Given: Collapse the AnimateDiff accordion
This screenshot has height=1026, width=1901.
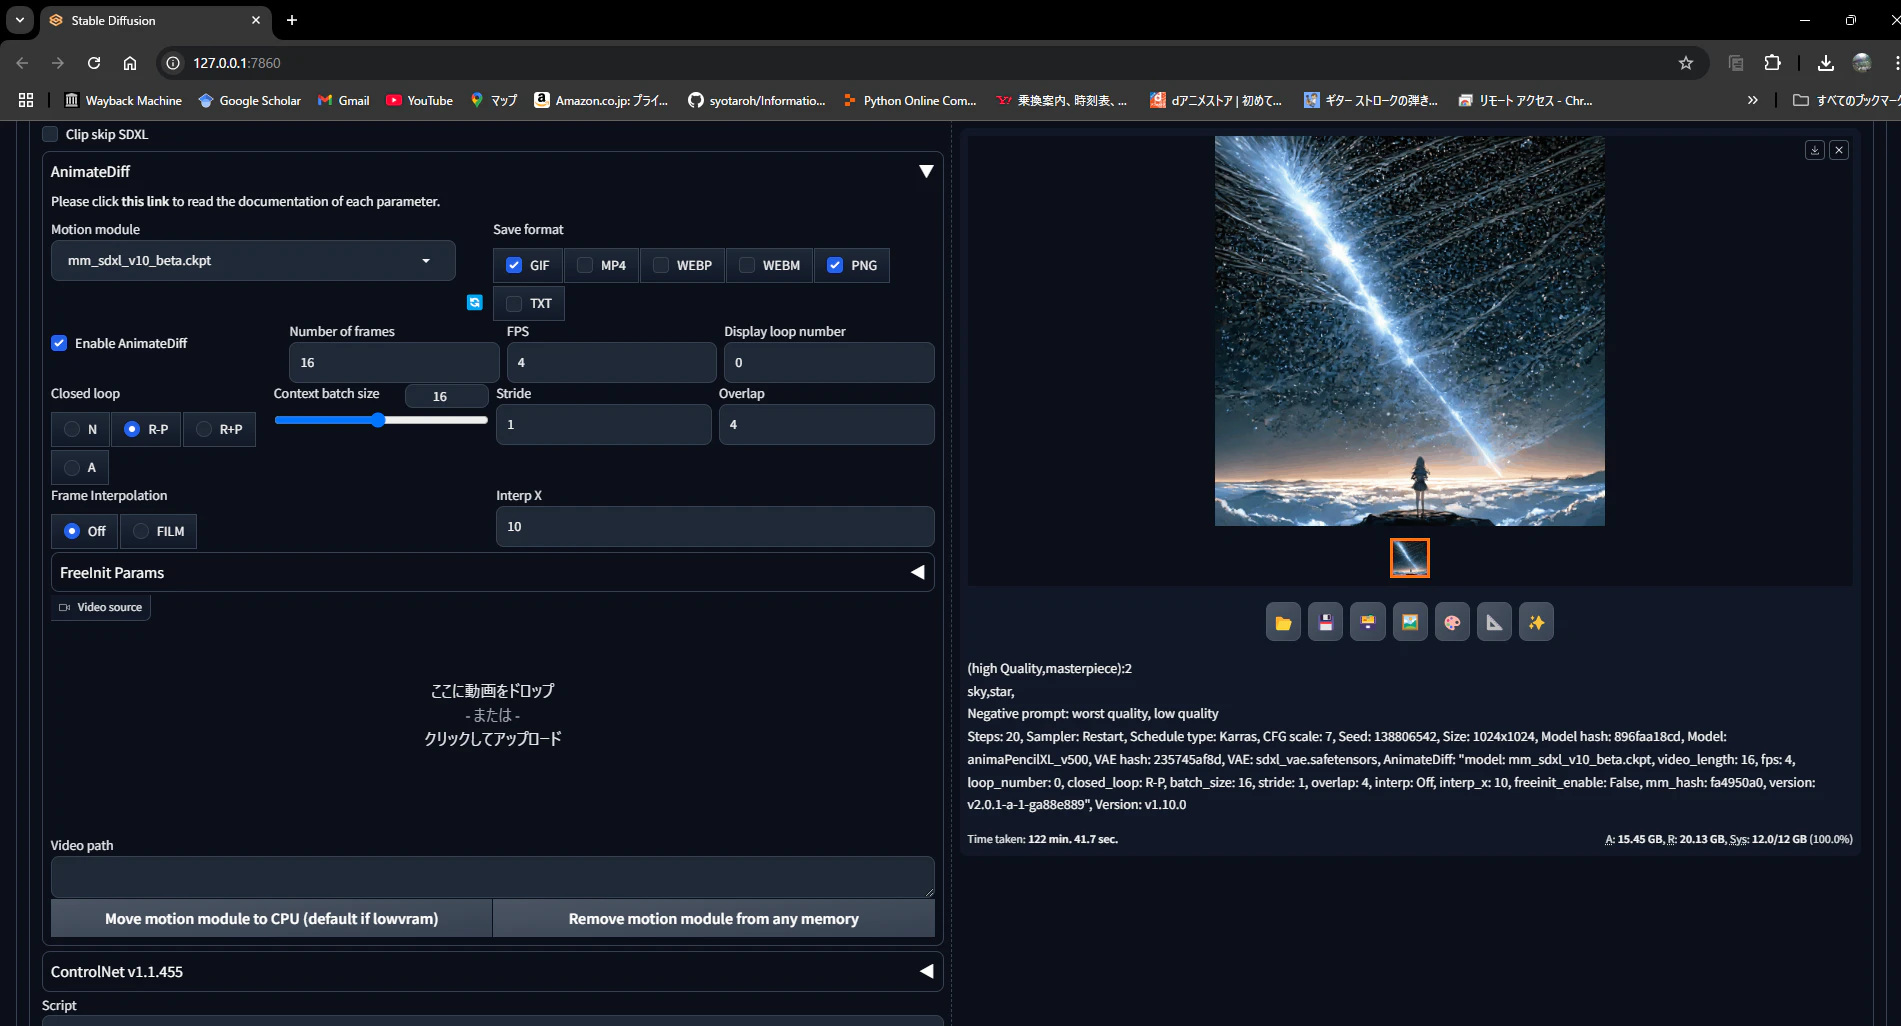Looking at the screenshot, I should 926,171.
